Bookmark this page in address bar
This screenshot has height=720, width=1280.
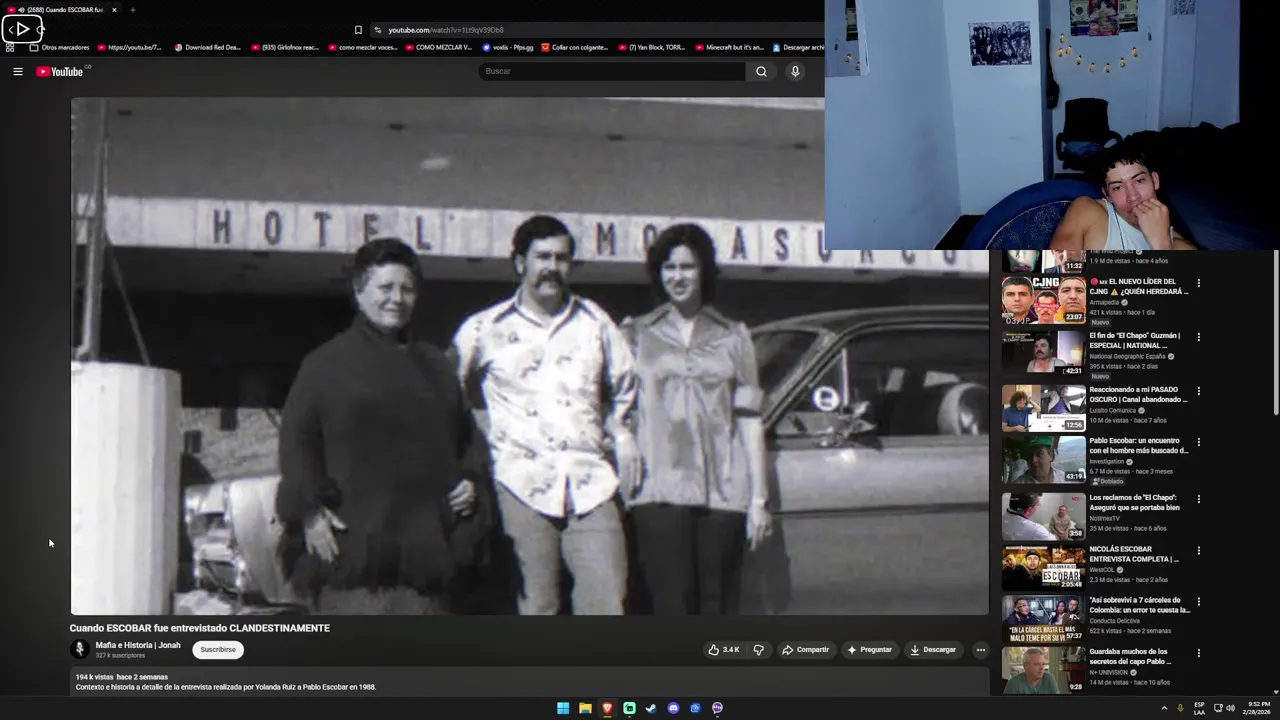pyautogui.click(x=358, y=30)
